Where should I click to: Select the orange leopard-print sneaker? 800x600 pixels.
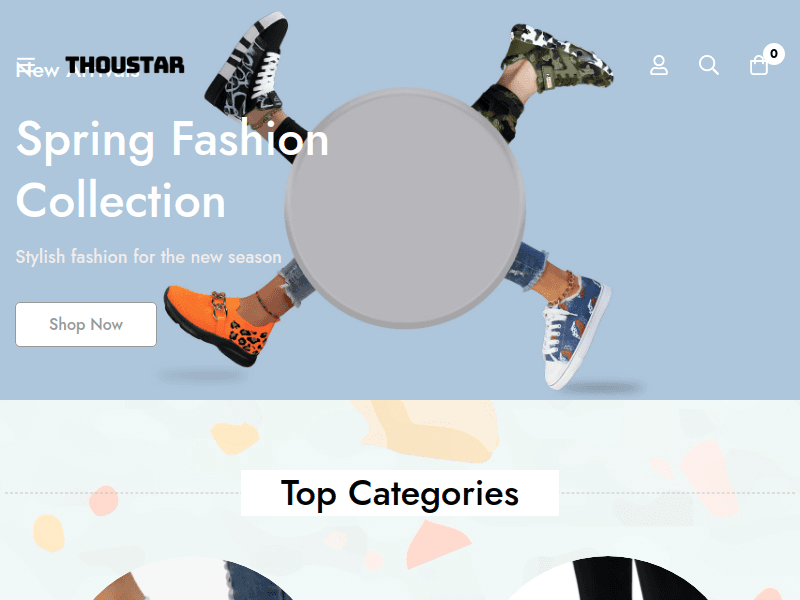[215, 320]
